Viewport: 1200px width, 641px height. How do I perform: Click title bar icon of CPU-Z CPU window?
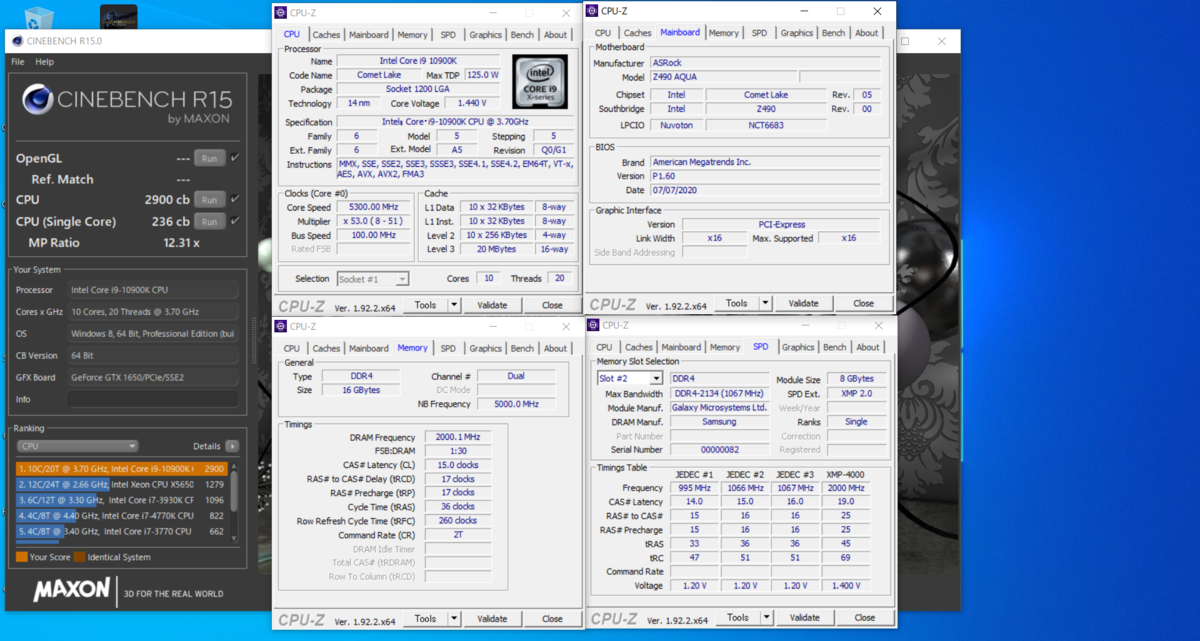[x=280, y=12]
